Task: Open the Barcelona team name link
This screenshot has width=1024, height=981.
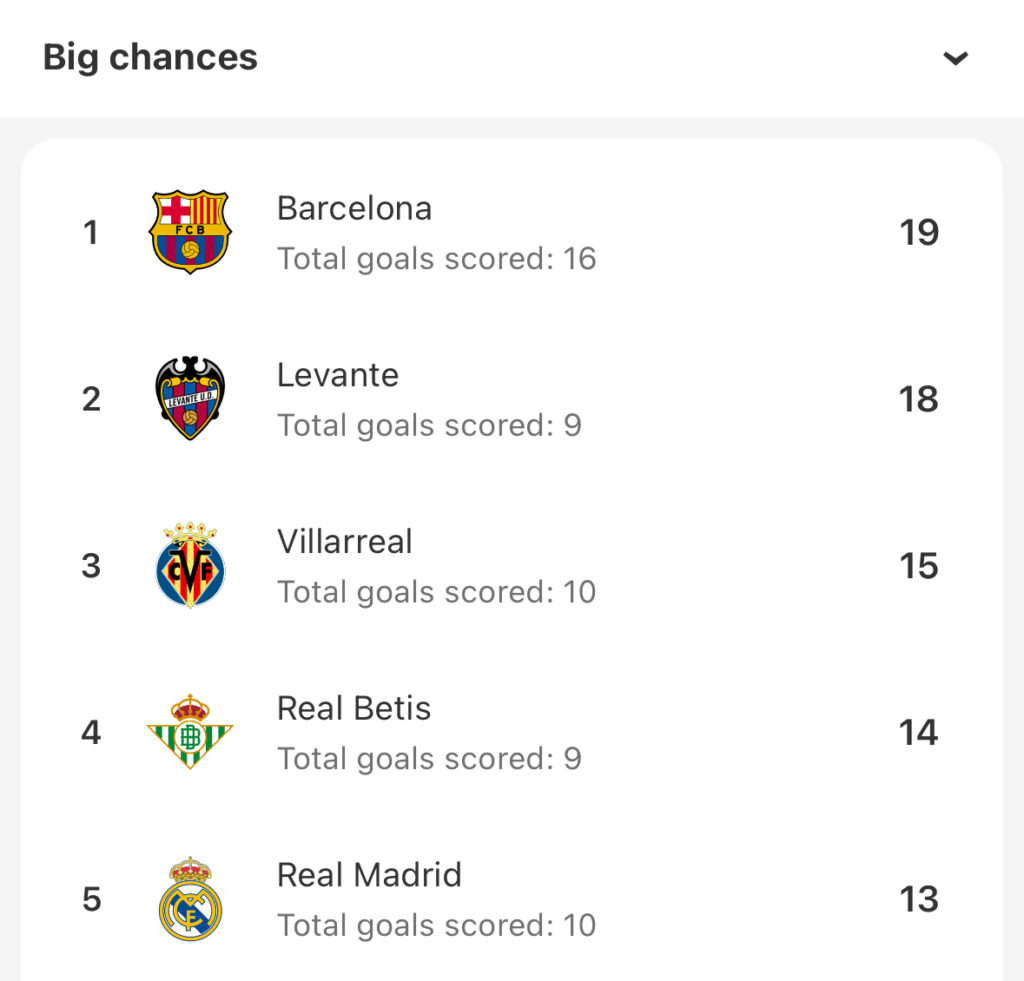Action: coord(354,208)
